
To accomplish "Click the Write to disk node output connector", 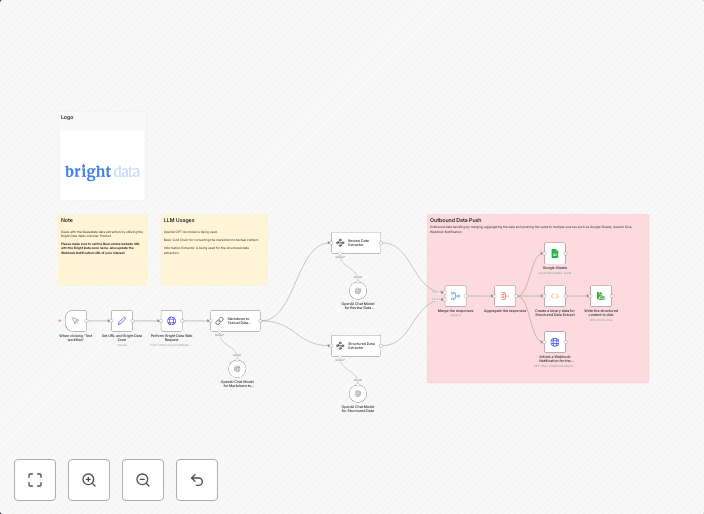I will tap(612, 296).
